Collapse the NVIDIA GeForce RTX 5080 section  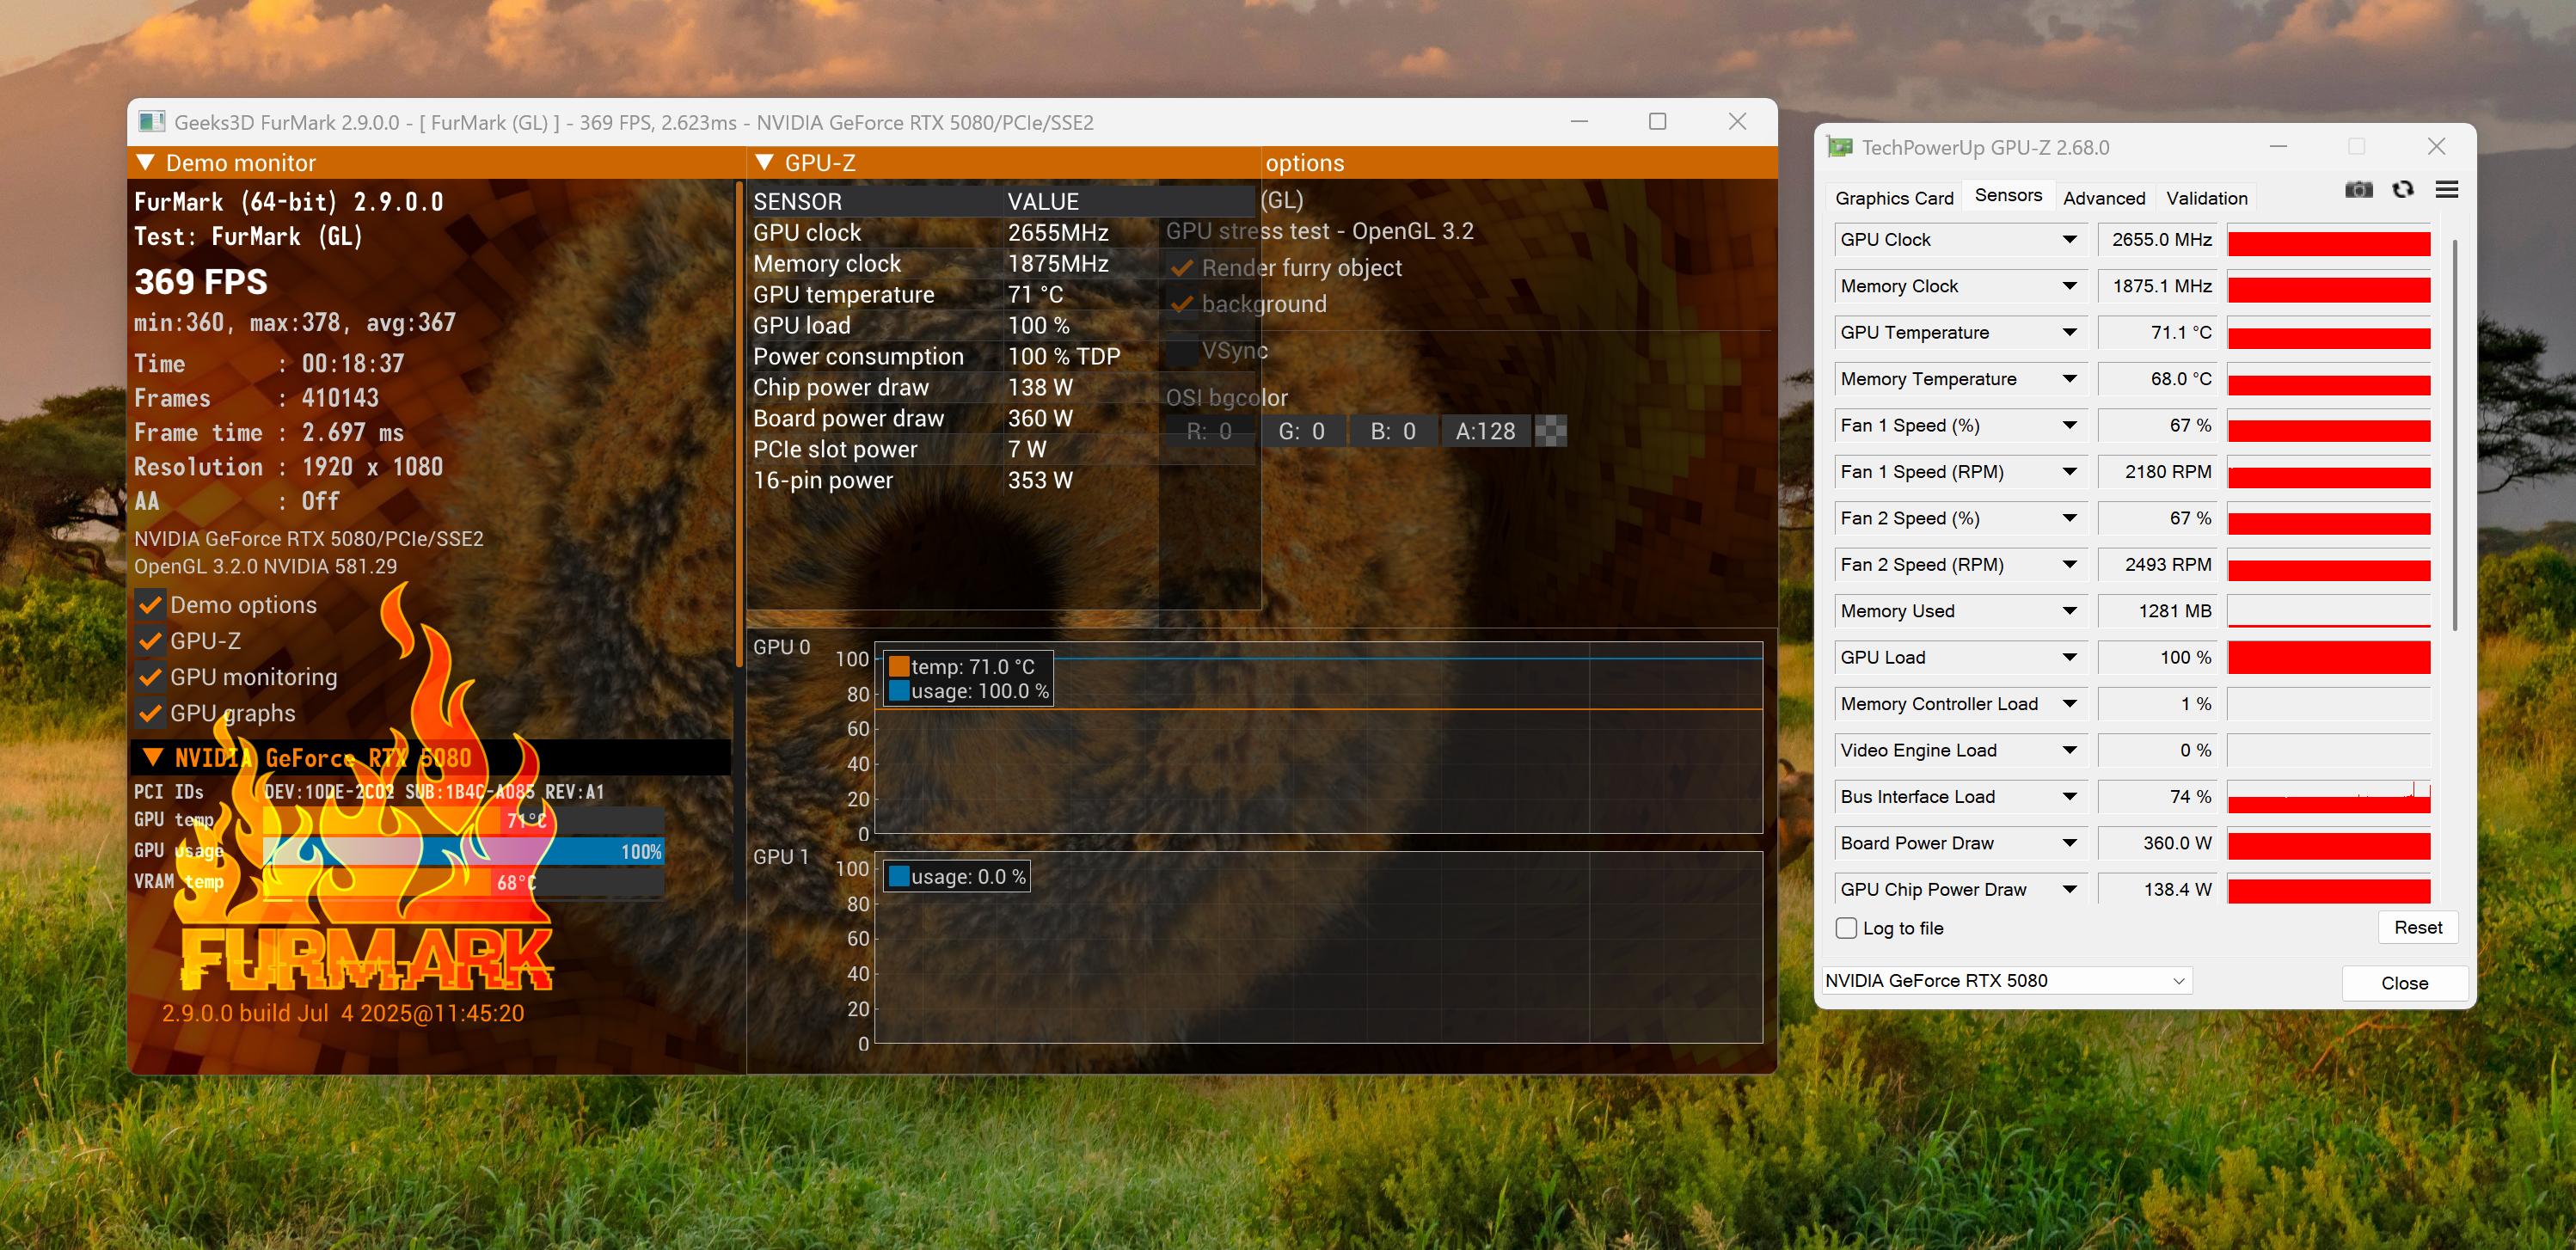tap(153, 757)
